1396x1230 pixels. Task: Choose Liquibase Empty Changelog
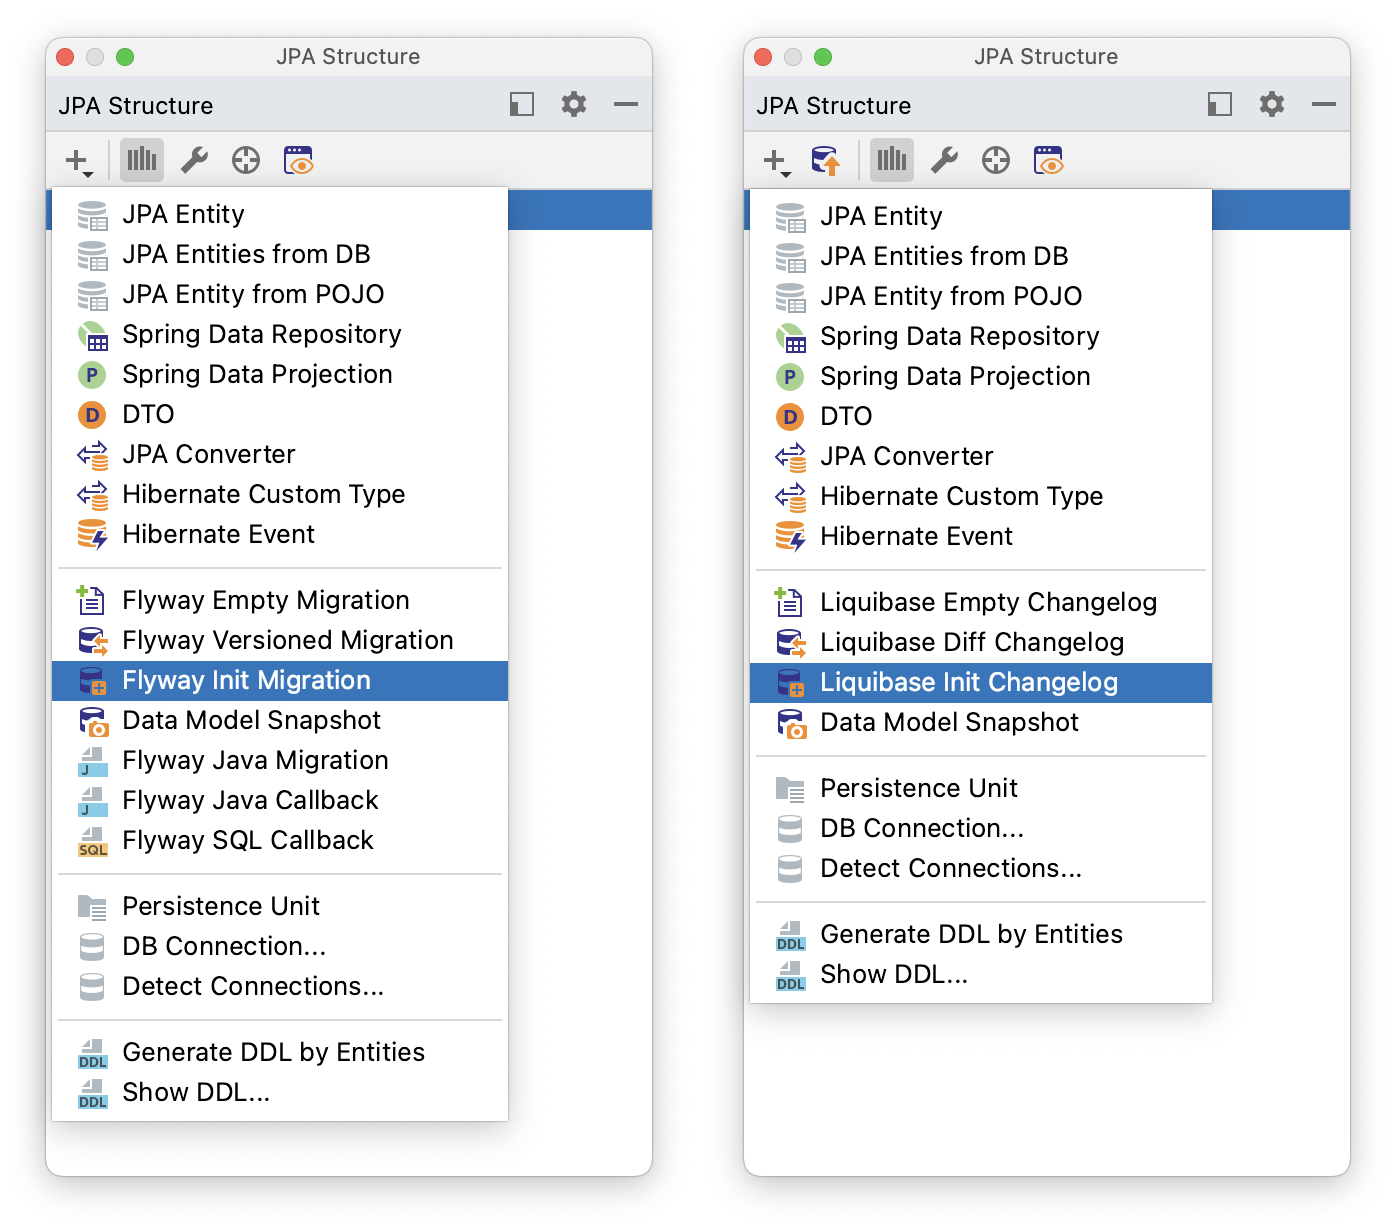coord(981,603)
